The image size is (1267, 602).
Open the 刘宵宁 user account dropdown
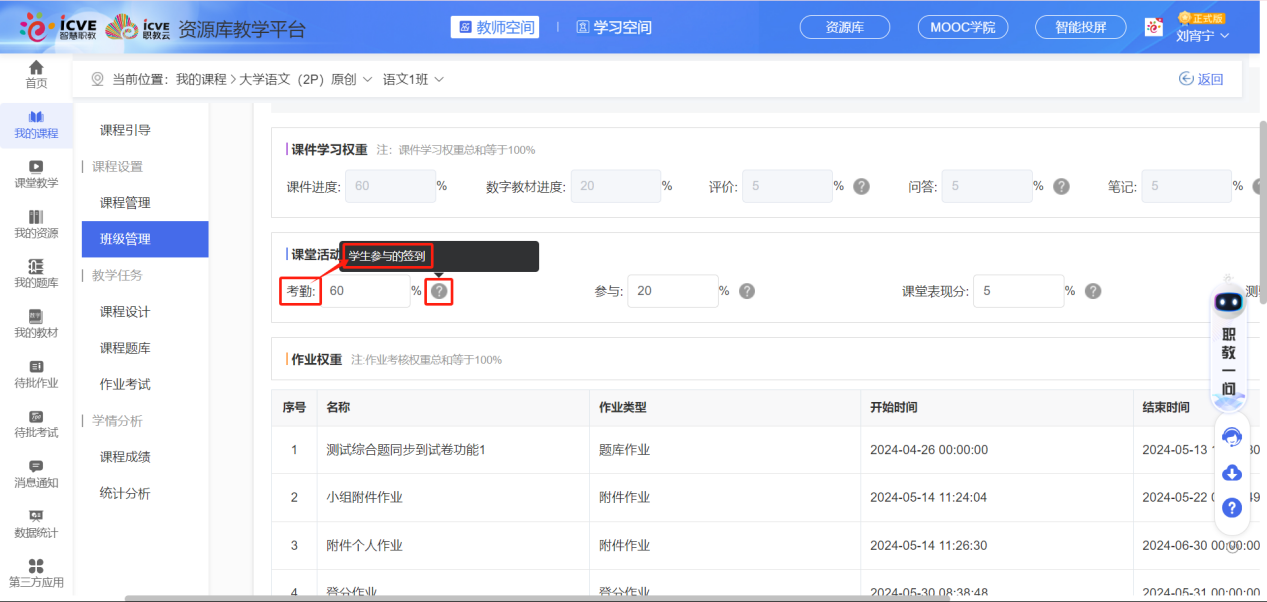1202,36
